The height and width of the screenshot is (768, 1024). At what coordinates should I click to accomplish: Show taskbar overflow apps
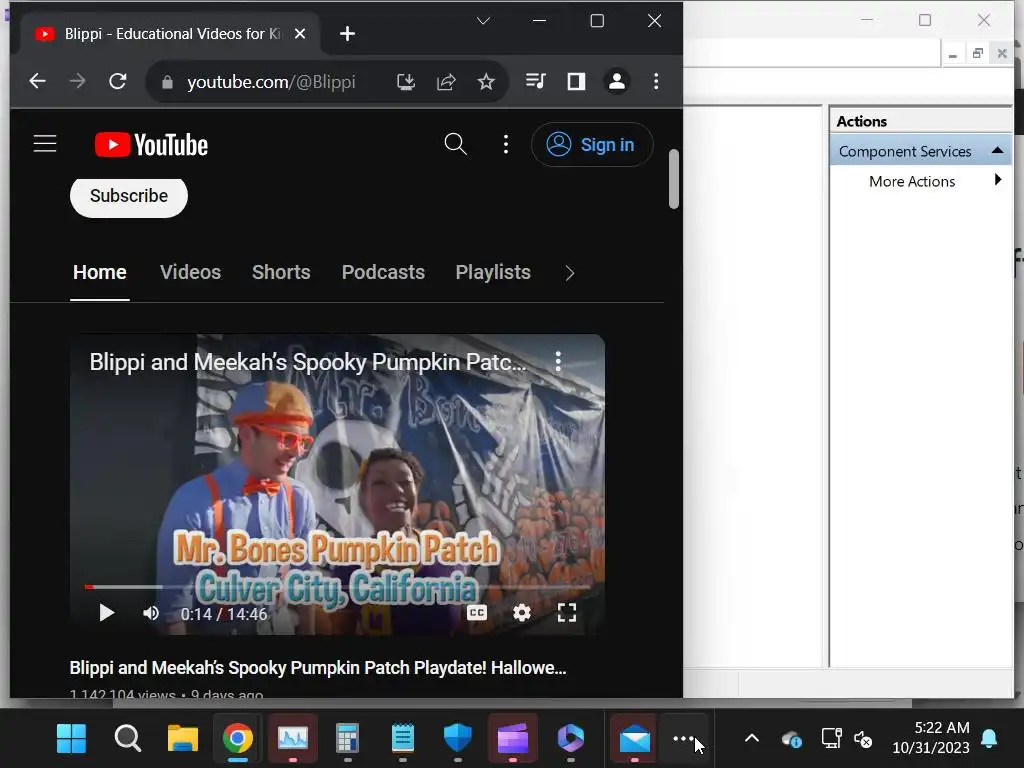683,739
